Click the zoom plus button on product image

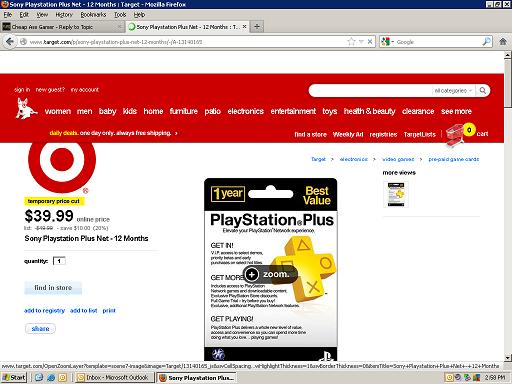[252, 274]
